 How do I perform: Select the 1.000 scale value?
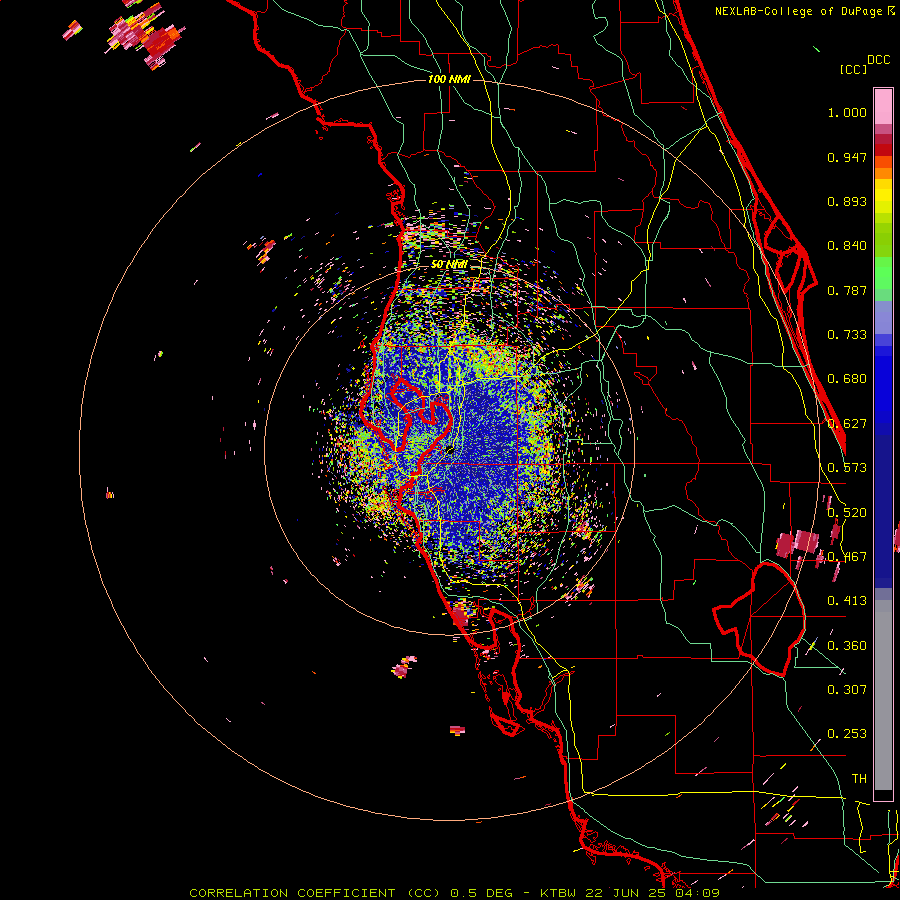click(x=847, y=113)
